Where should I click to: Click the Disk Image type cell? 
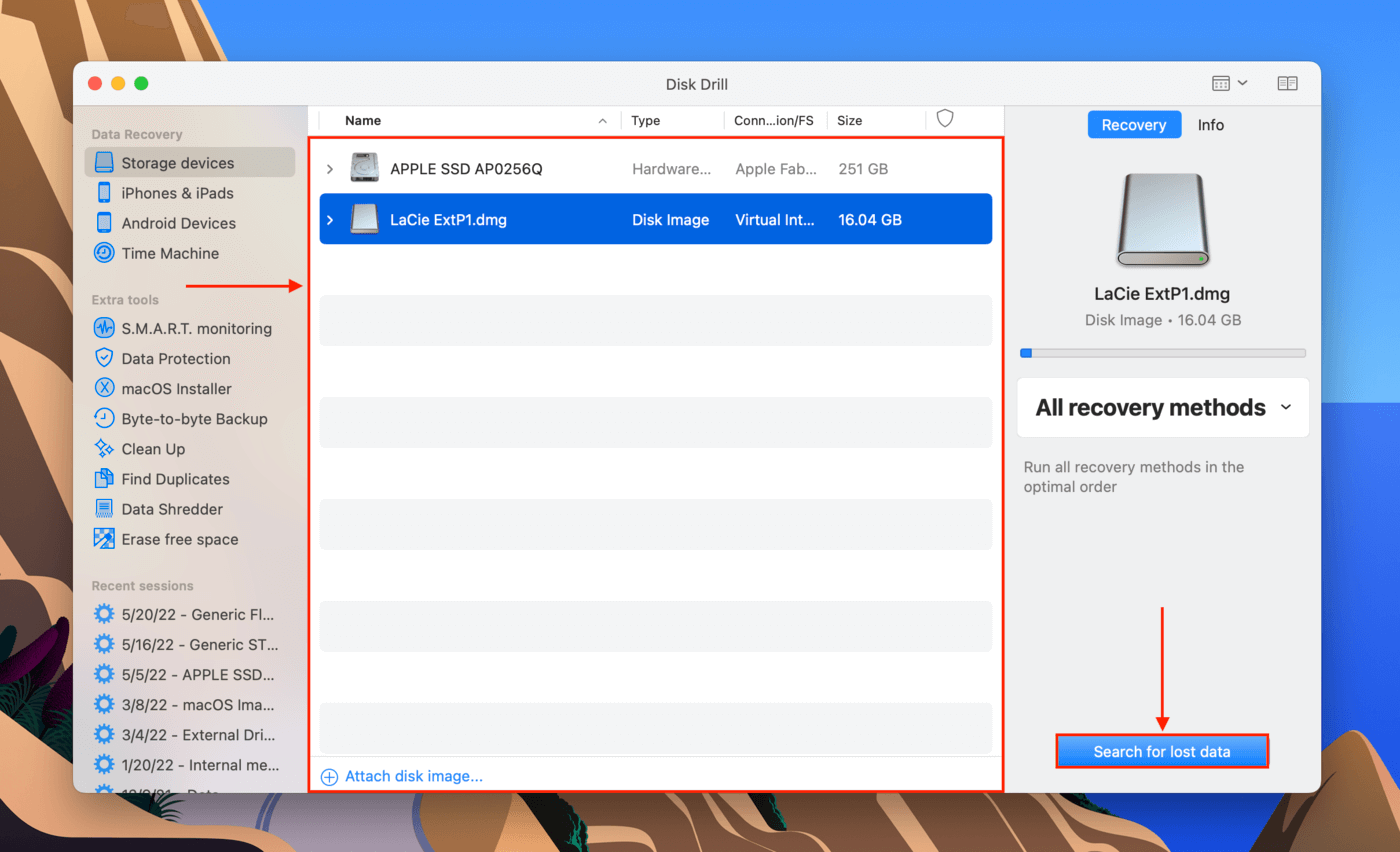pos(671,219)
